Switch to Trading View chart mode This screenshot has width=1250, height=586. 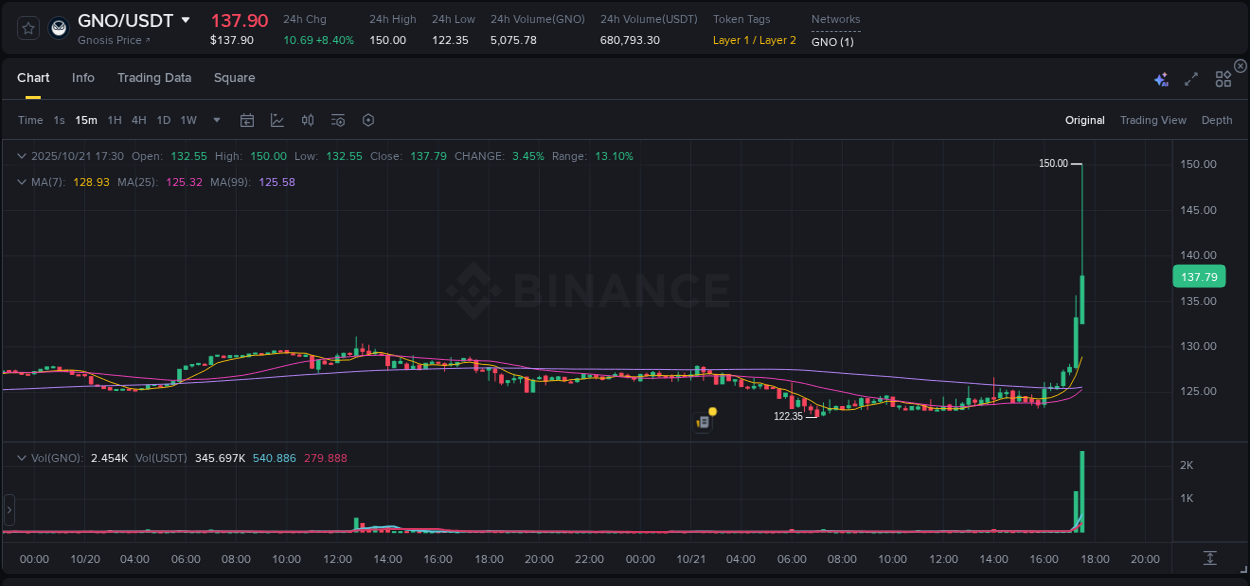(1153, 119)
